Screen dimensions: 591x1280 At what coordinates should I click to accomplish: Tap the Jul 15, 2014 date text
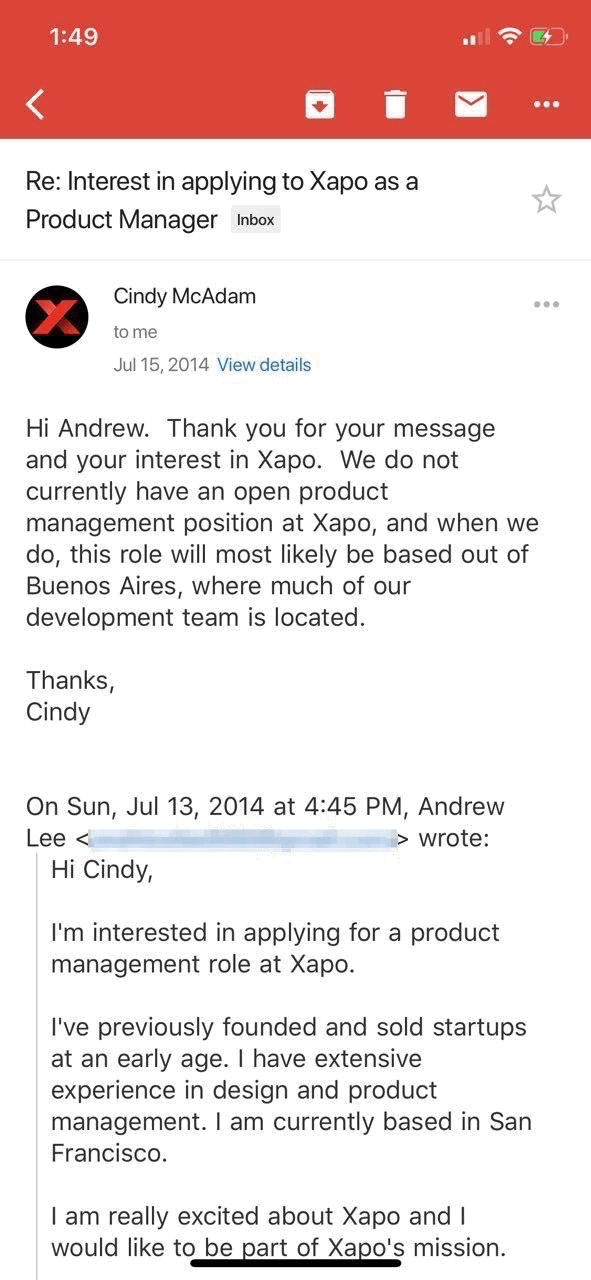[161, 365]
